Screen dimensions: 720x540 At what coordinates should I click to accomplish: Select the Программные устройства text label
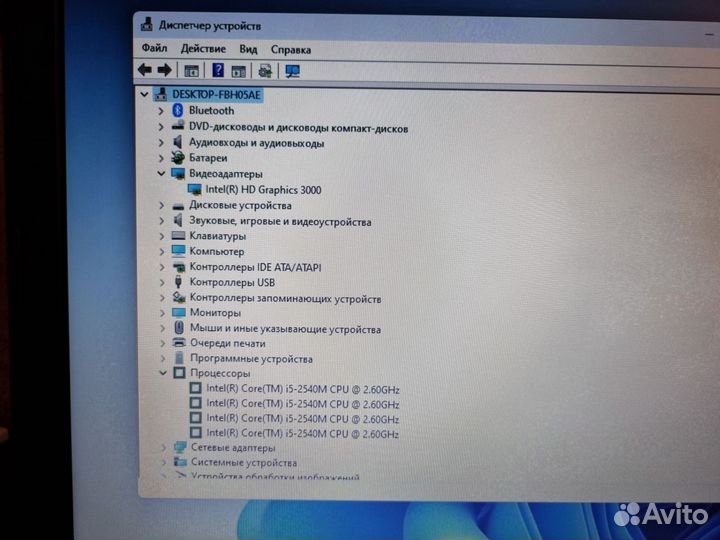pyautogui.click(x=251, y=359)
